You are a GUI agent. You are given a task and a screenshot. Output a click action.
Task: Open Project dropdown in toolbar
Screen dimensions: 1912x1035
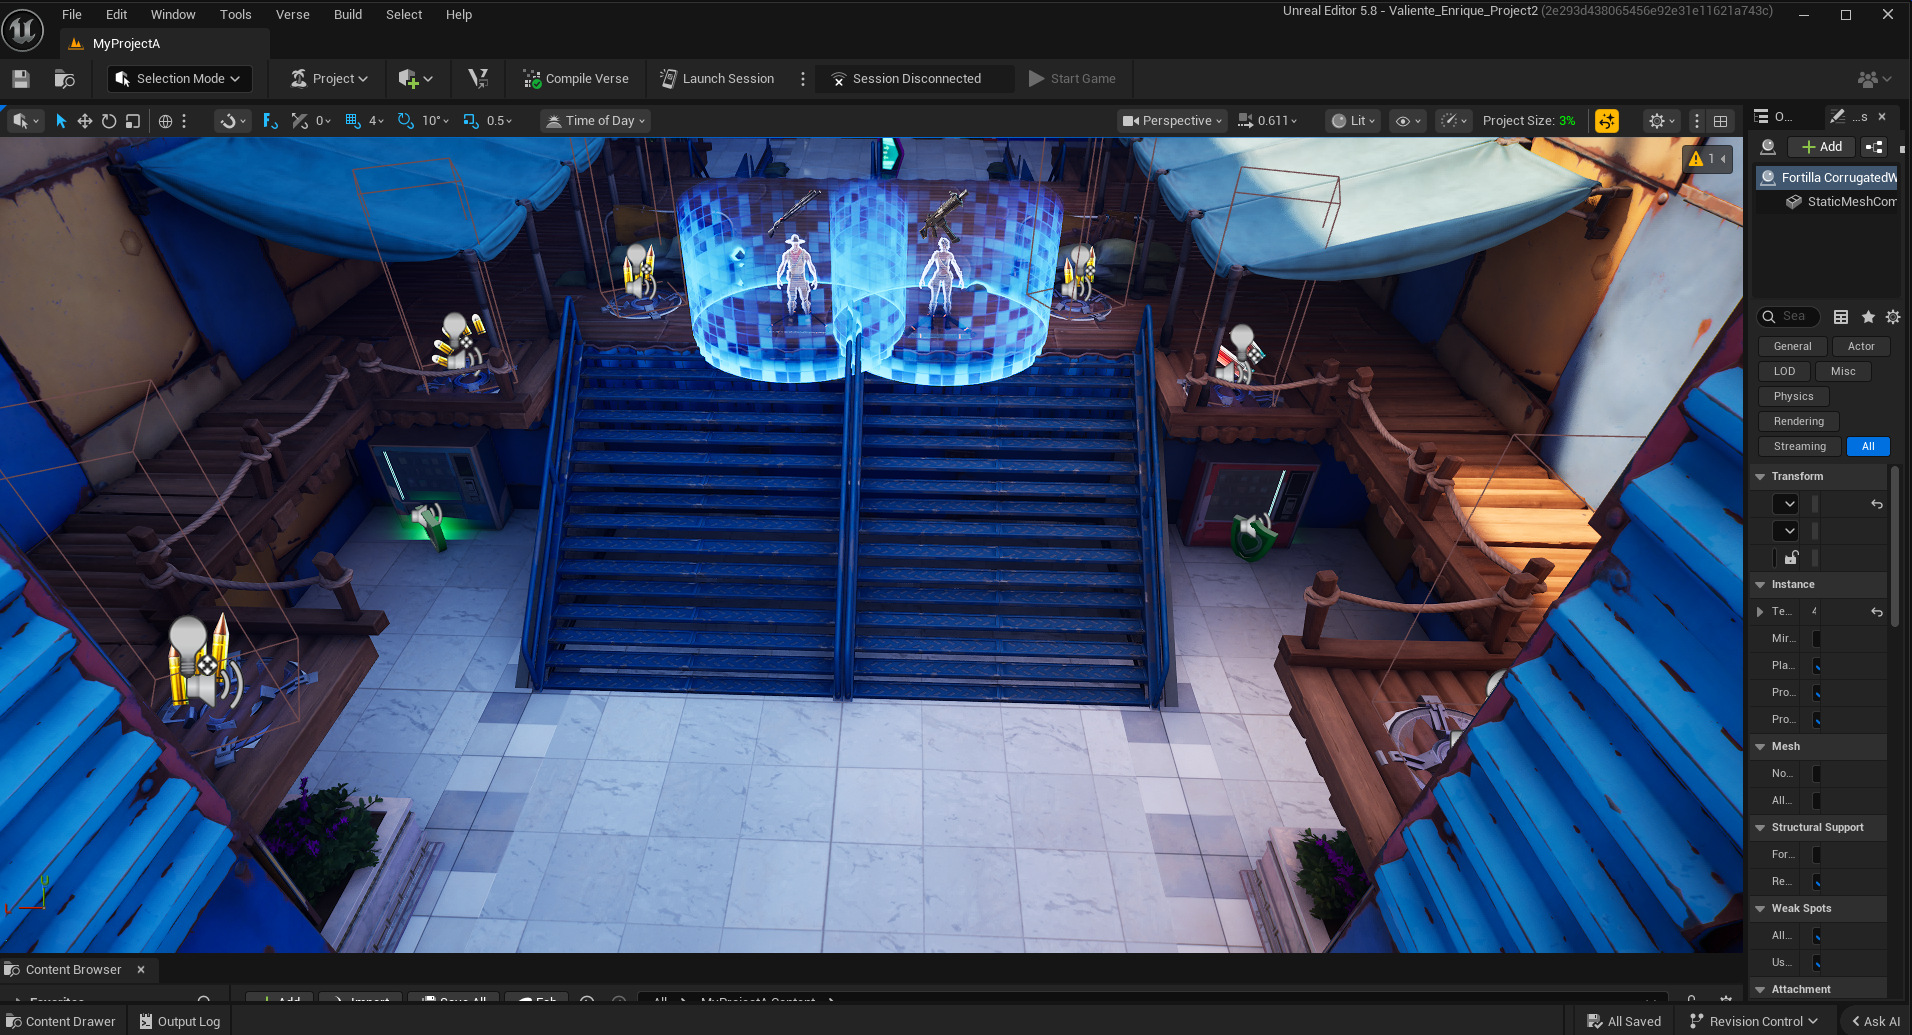pos(329,79)
